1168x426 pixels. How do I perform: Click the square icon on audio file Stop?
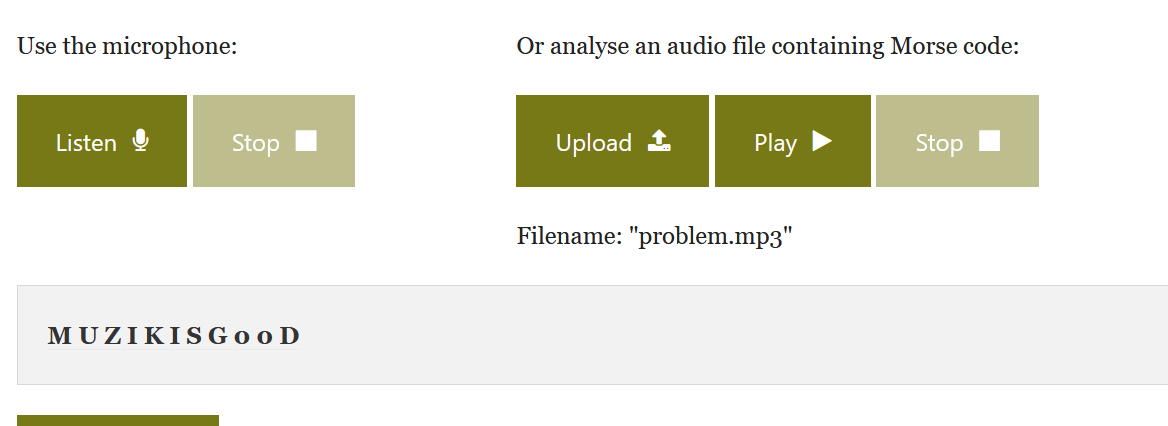pos(989,141)
